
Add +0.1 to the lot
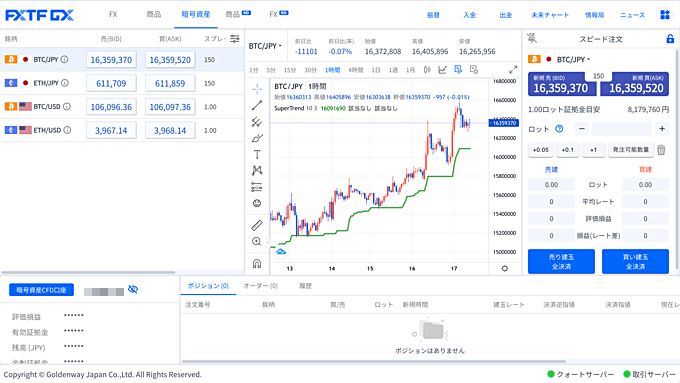tap(567, 150)
